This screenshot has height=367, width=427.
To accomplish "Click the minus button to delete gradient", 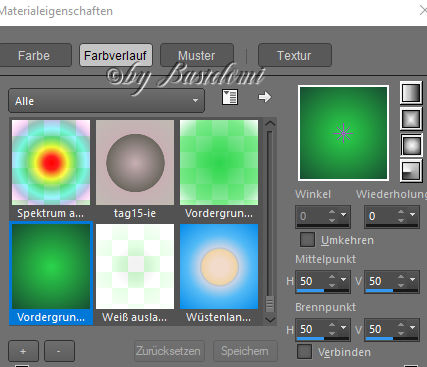I will (x=59, y=351).
